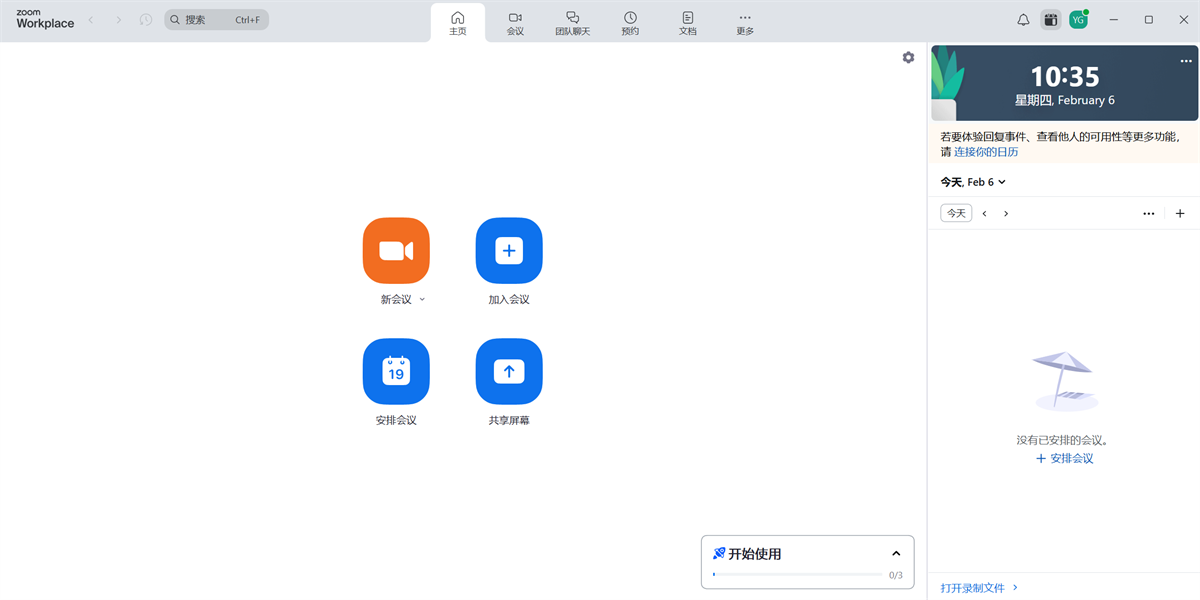Switch to the 会议 tab
The image size is (1200, 600).
[x=515, y=22]
